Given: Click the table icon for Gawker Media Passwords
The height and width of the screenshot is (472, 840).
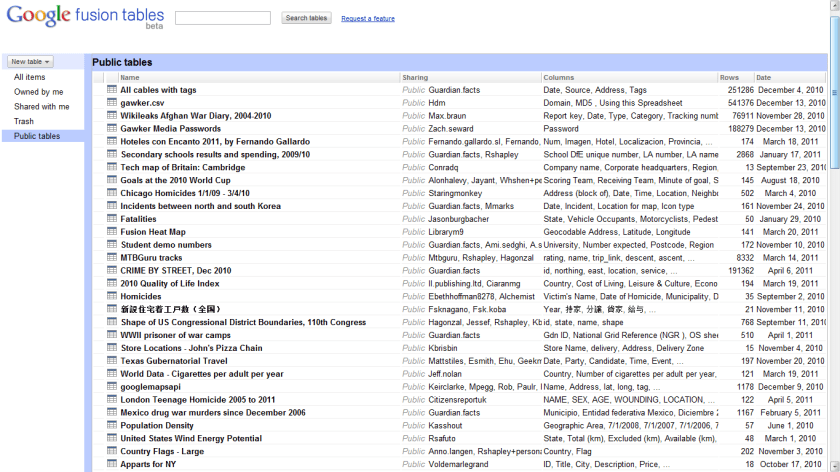Looking at the screenshot, I should pos(112,129).
